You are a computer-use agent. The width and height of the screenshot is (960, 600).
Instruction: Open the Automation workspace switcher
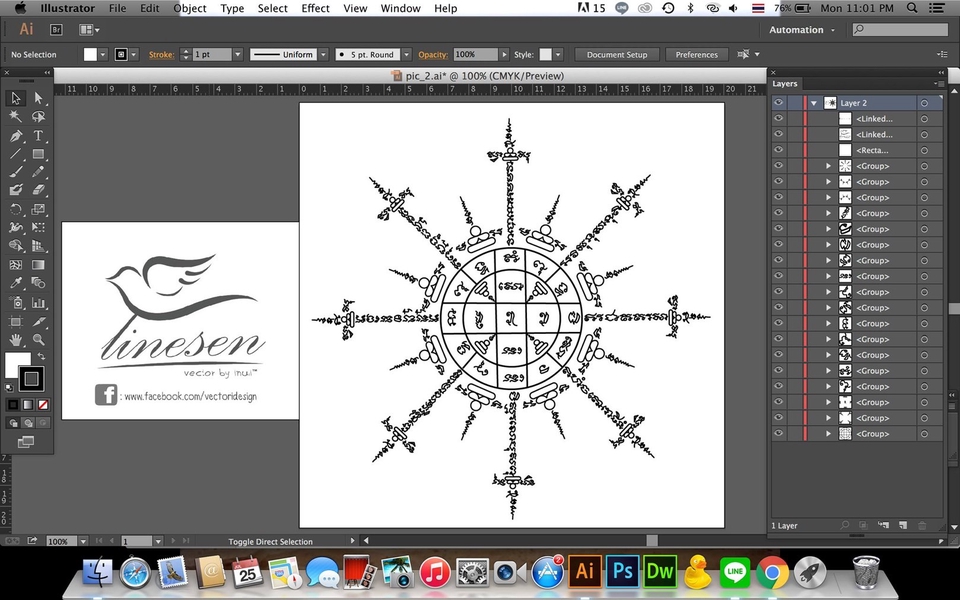[801, 29]
